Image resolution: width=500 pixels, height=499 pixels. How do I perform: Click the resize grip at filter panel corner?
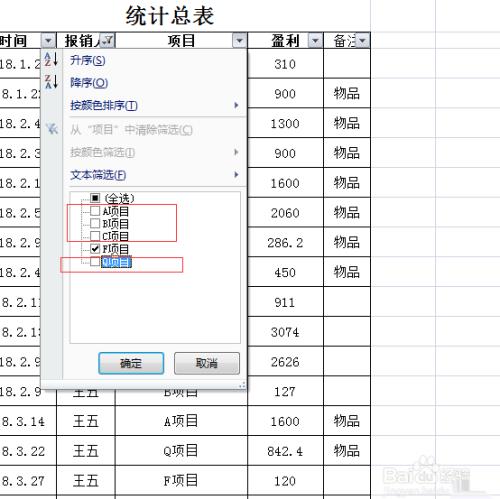pyautogui.click(x=242, y=385)
